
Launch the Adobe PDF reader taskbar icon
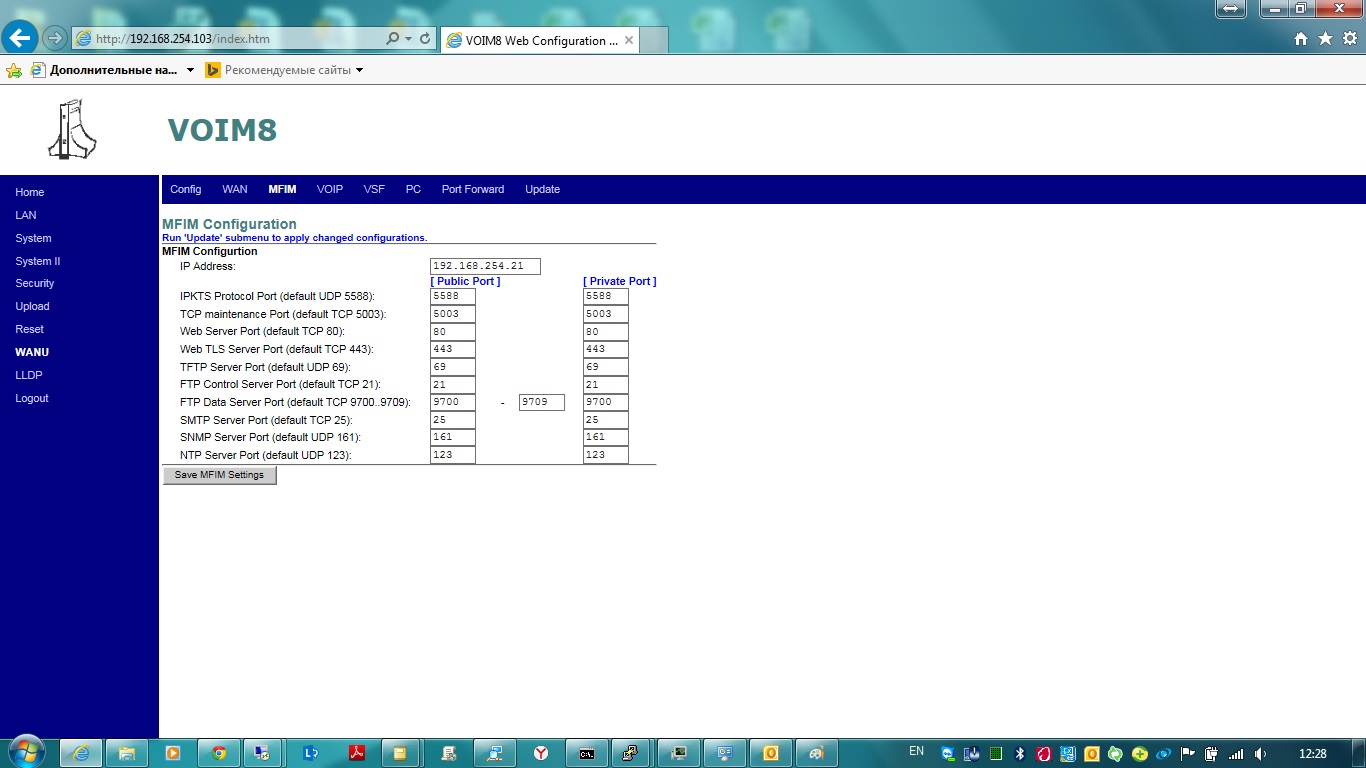click(x=356, y=753)
